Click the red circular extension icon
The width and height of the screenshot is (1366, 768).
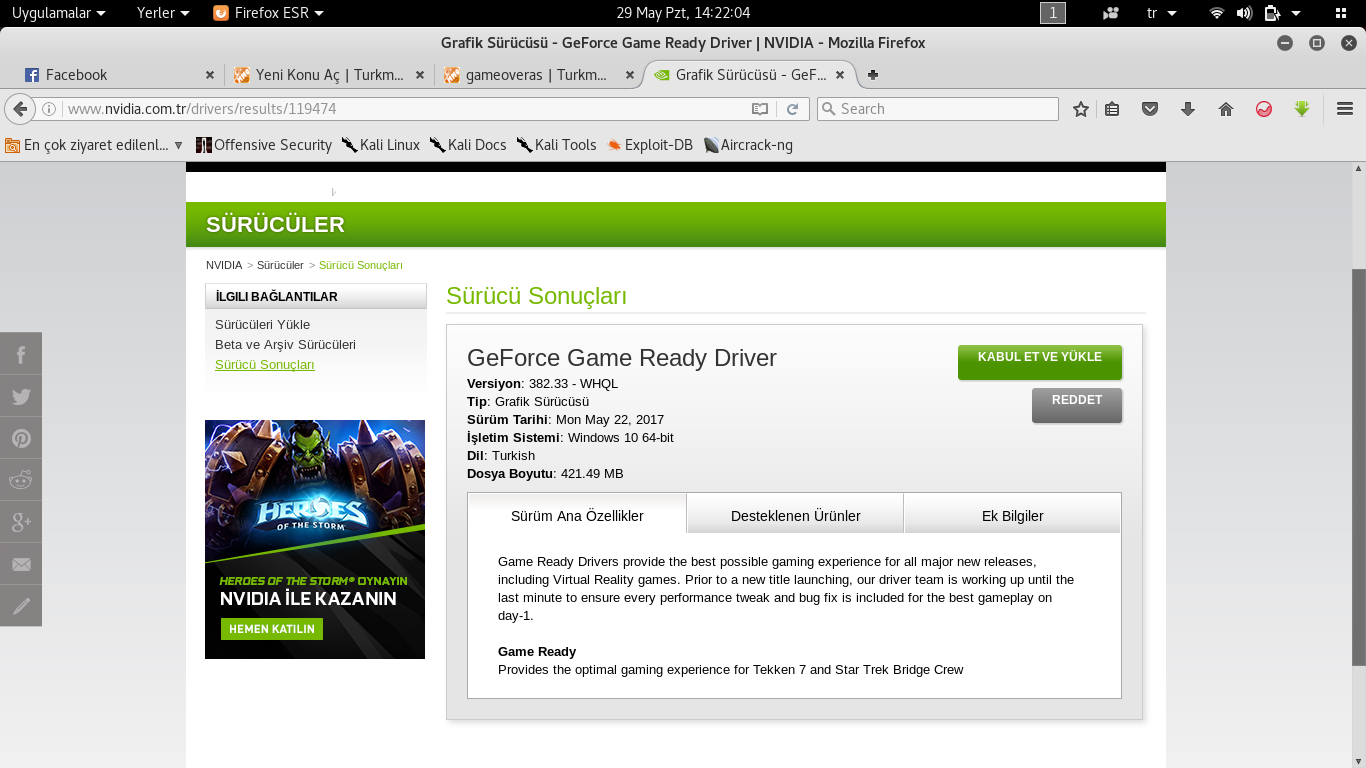coord(1264,109)
